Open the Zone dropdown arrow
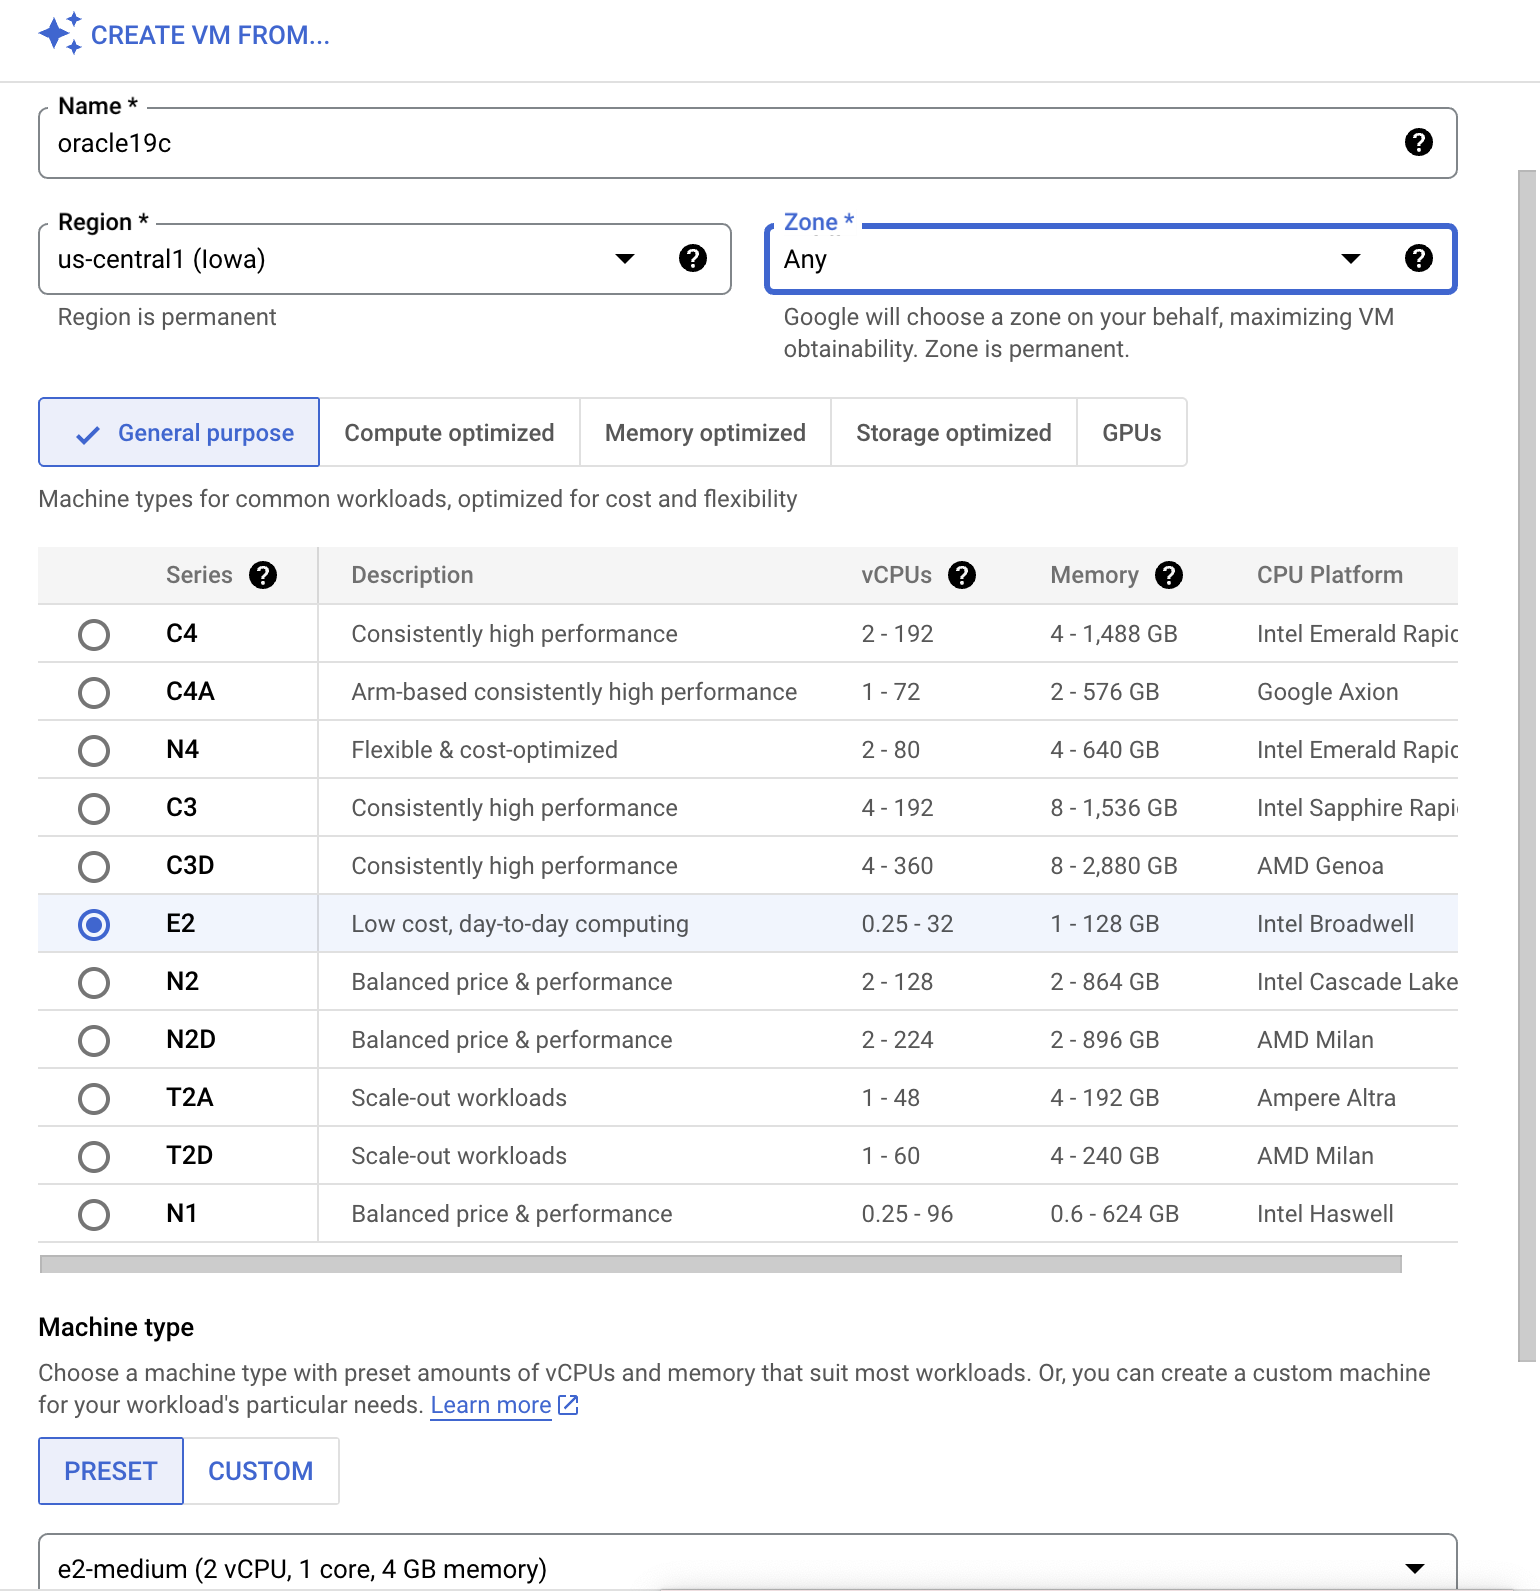 click(1350, 259)
